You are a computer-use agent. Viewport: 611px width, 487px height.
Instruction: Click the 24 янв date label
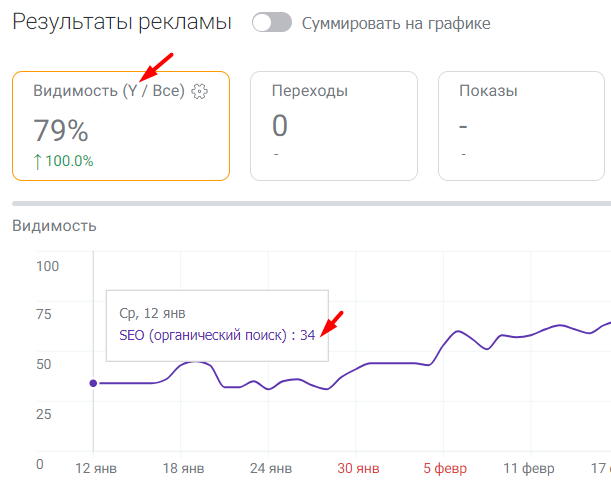coord(270,467)
